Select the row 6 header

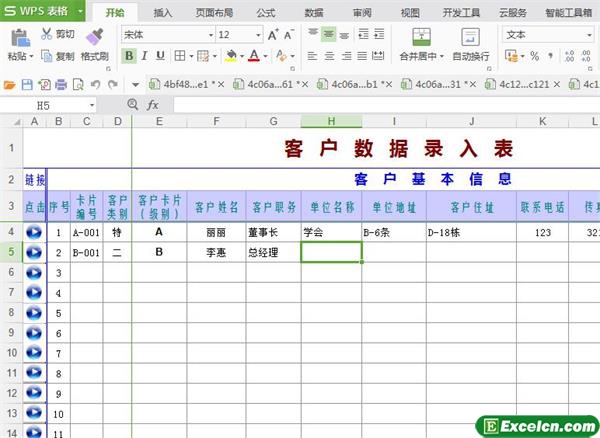(11, 272)
